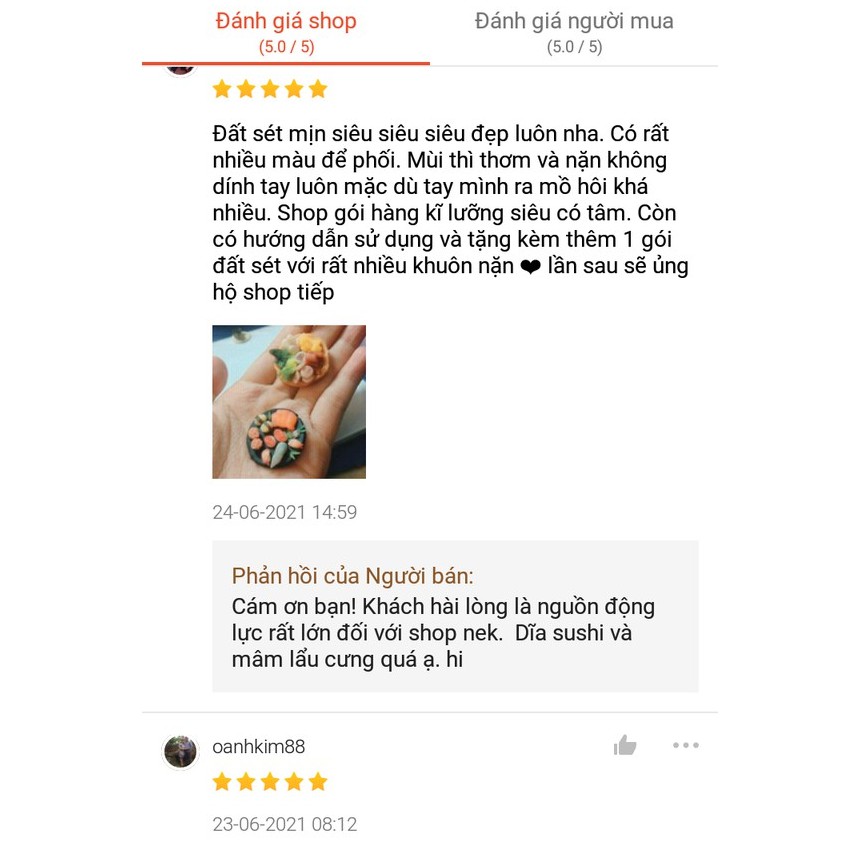Select the review text starting with Đất sét mịn

pos(450,213)
